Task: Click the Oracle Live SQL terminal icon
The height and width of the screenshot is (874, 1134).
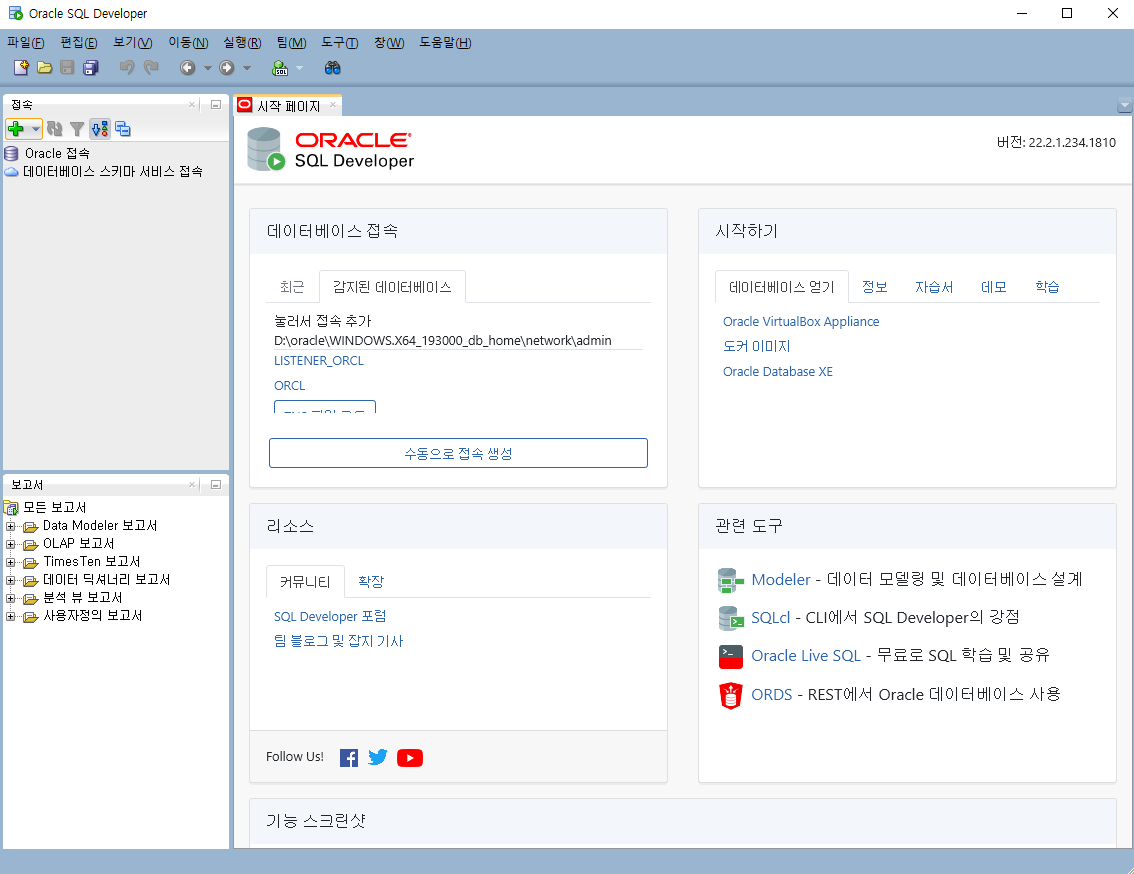Action: pyautogui.click(x=730, y=656)
